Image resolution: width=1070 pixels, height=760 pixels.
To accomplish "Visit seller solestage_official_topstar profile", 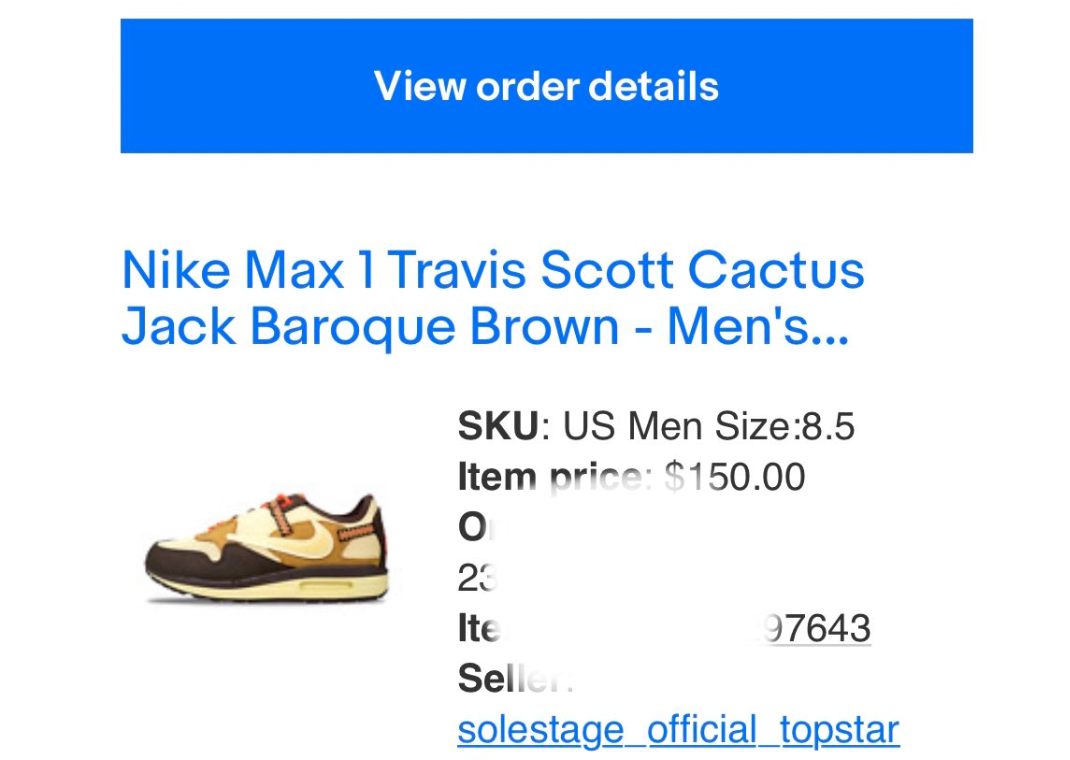I will (x=676, y=729).
